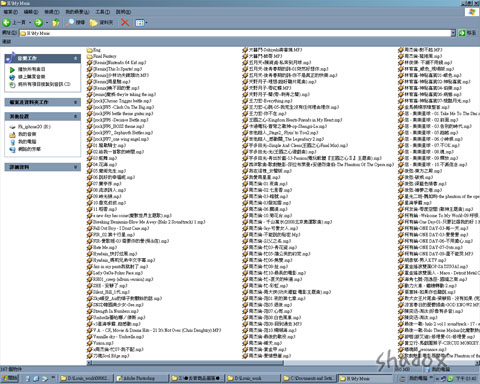Expand the address bar dropdown arrow

pos(453,33)
